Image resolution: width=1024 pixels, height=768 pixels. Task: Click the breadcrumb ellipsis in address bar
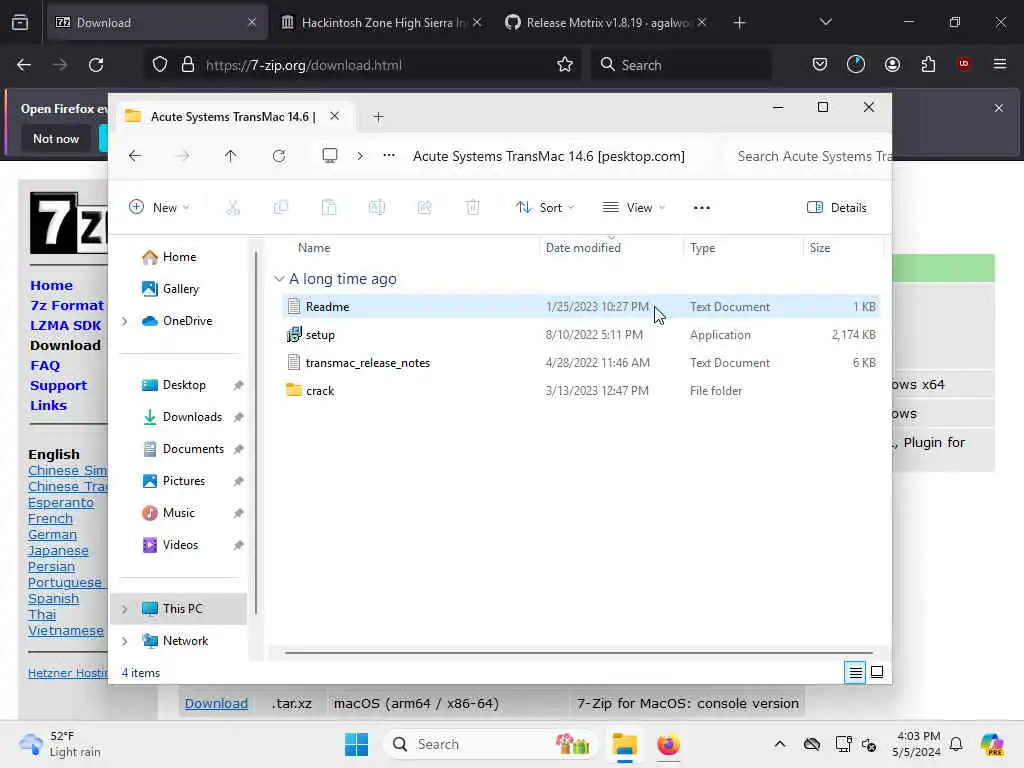(x=389, y=155)
